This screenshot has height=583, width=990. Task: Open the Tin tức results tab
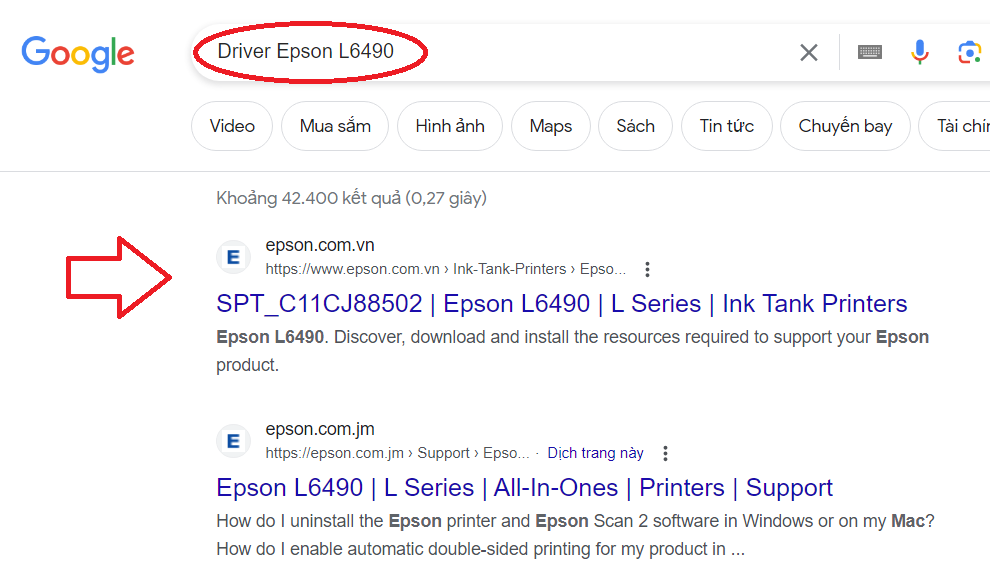tap(727, 126)
